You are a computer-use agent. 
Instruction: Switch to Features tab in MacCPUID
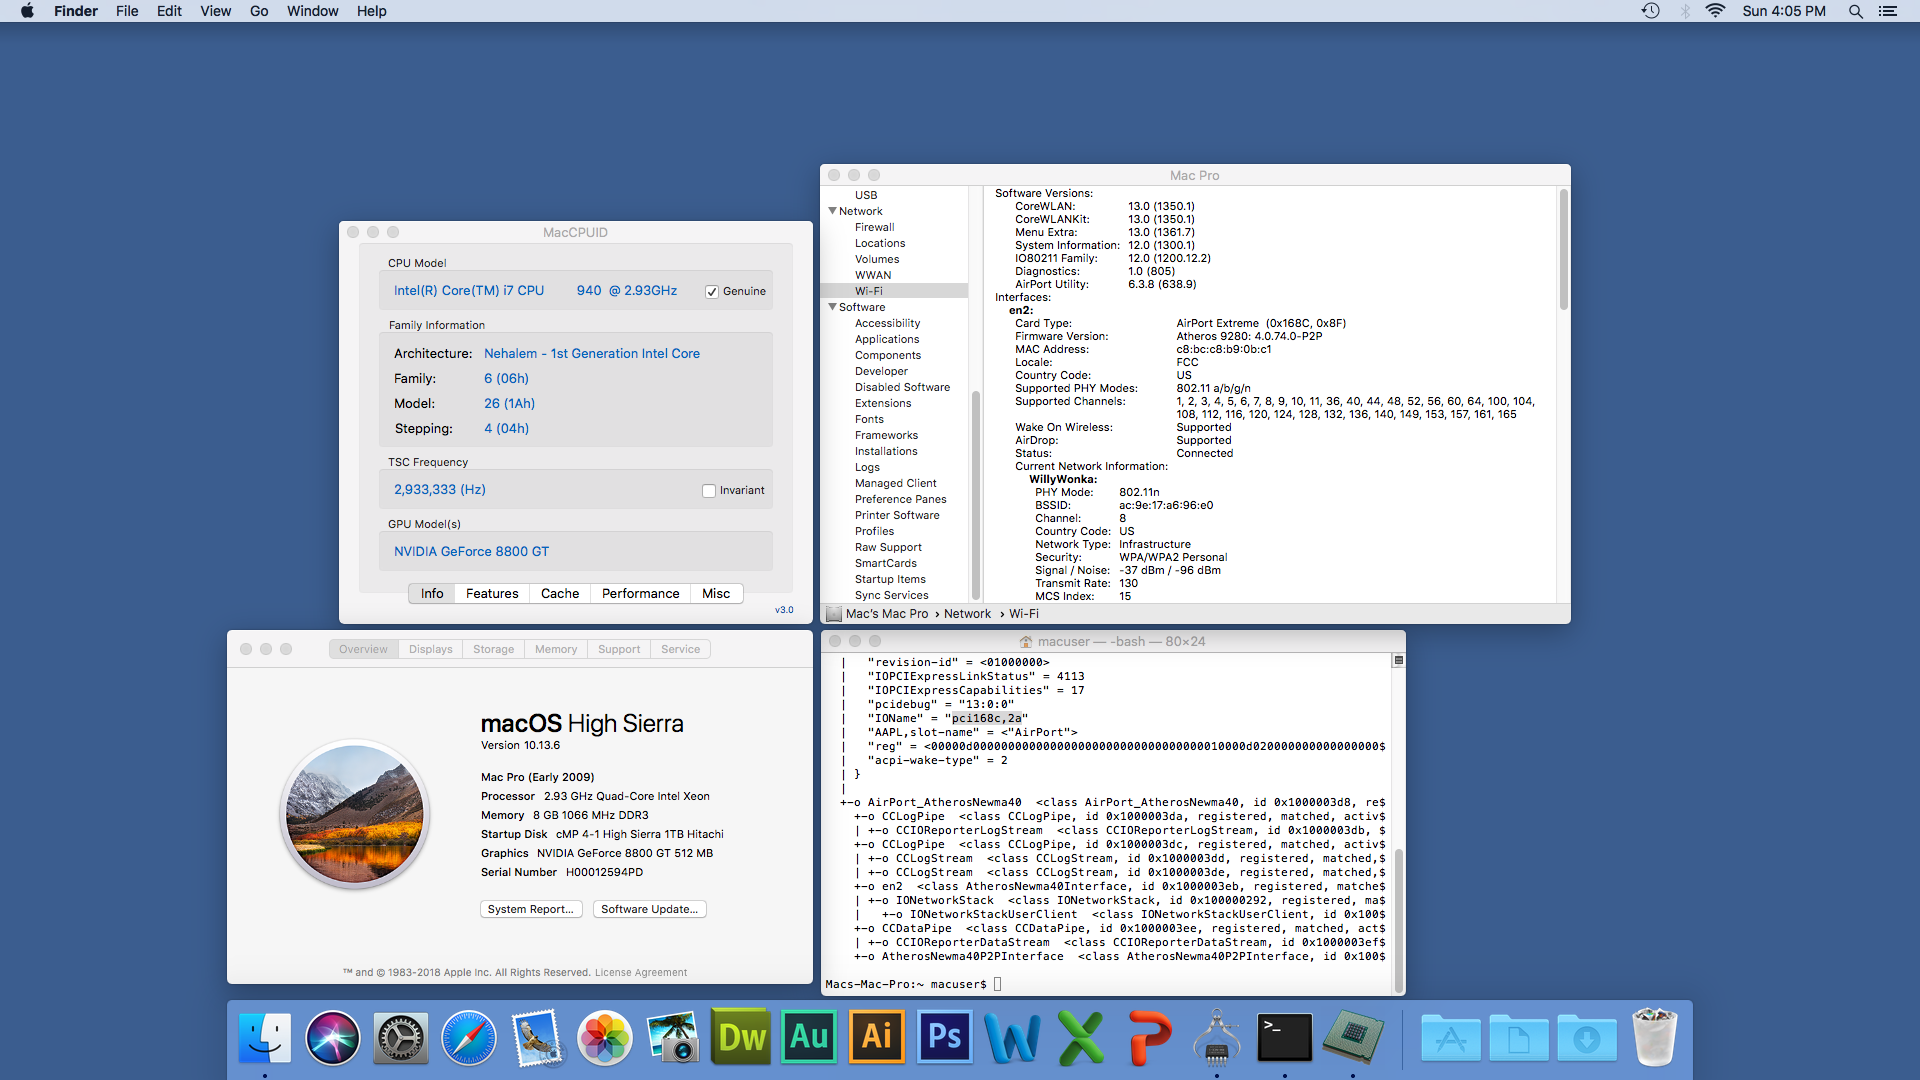[x=492, y=593]
